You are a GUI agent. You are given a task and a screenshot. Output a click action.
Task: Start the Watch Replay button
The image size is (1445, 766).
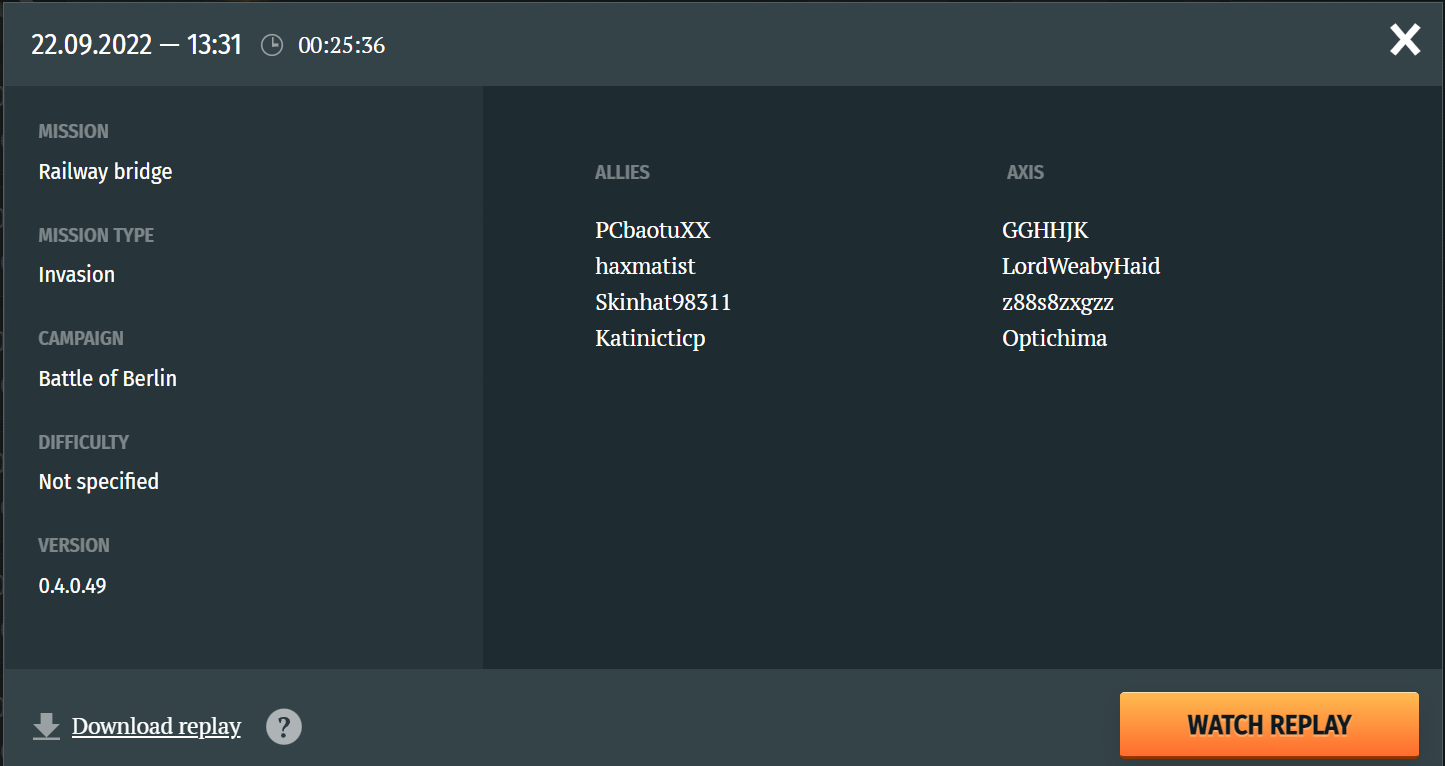click(x=1269, y=724)
